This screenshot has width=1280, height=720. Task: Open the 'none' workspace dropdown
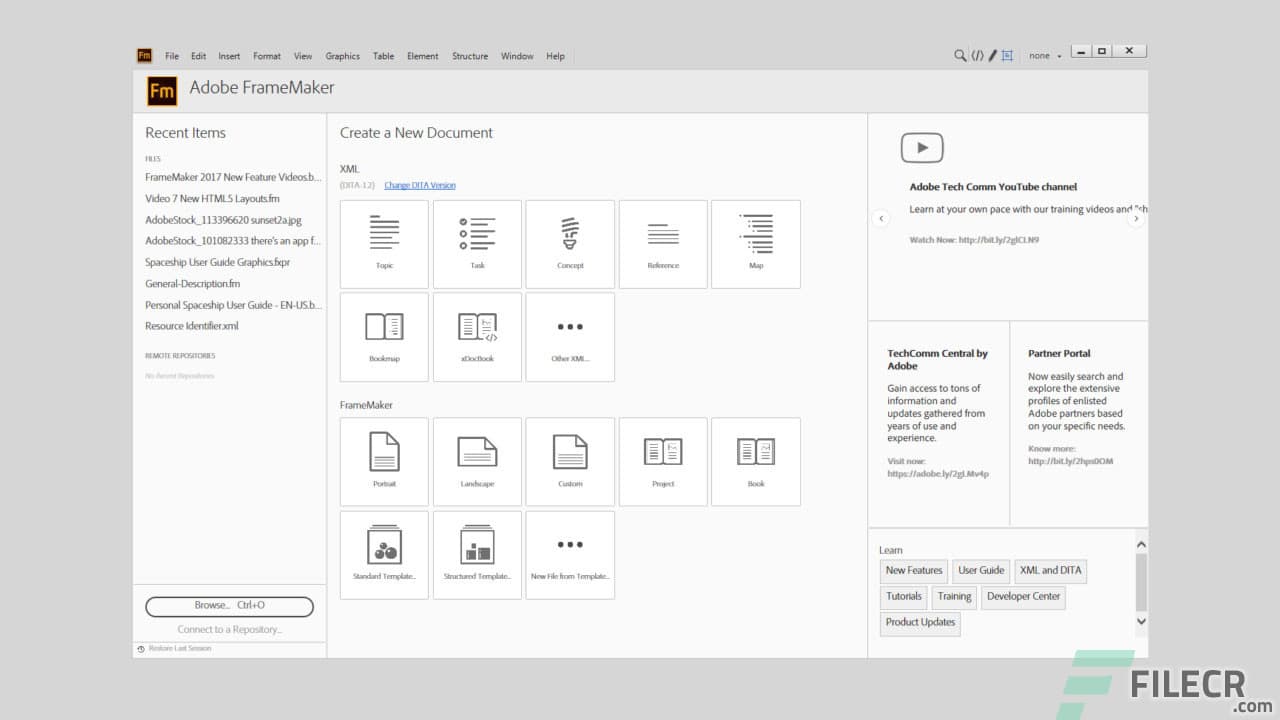click(x=1044, y=55)
